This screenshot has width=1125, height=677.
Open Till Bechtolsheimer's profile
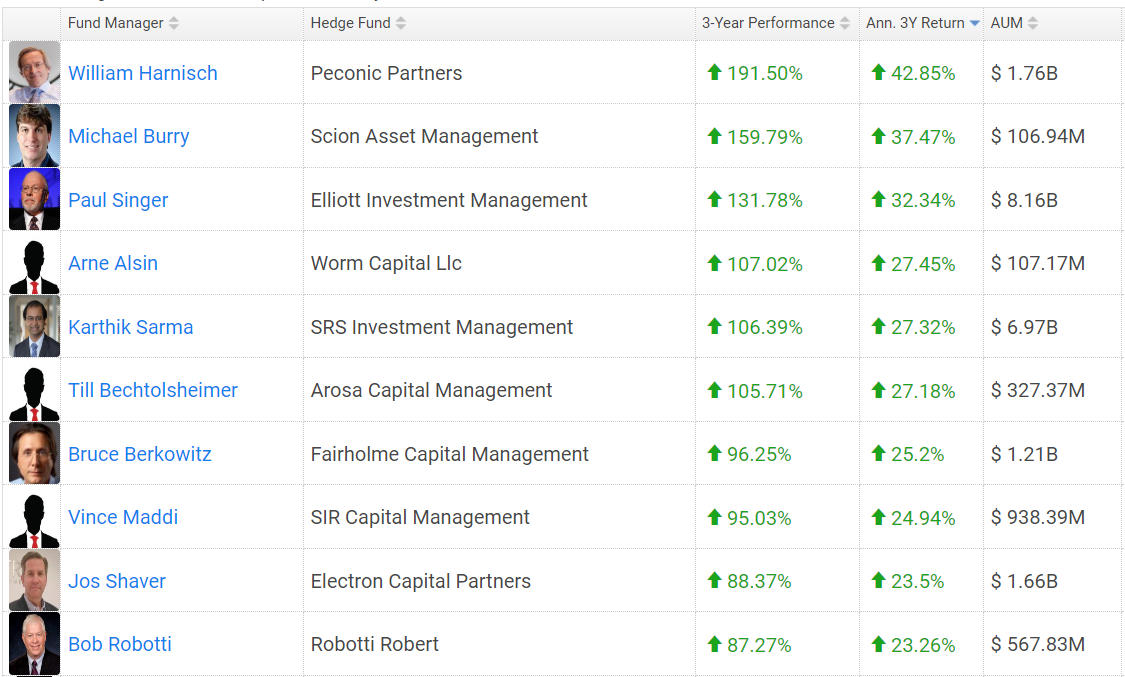pyautogui.click(x=153, y=390)
